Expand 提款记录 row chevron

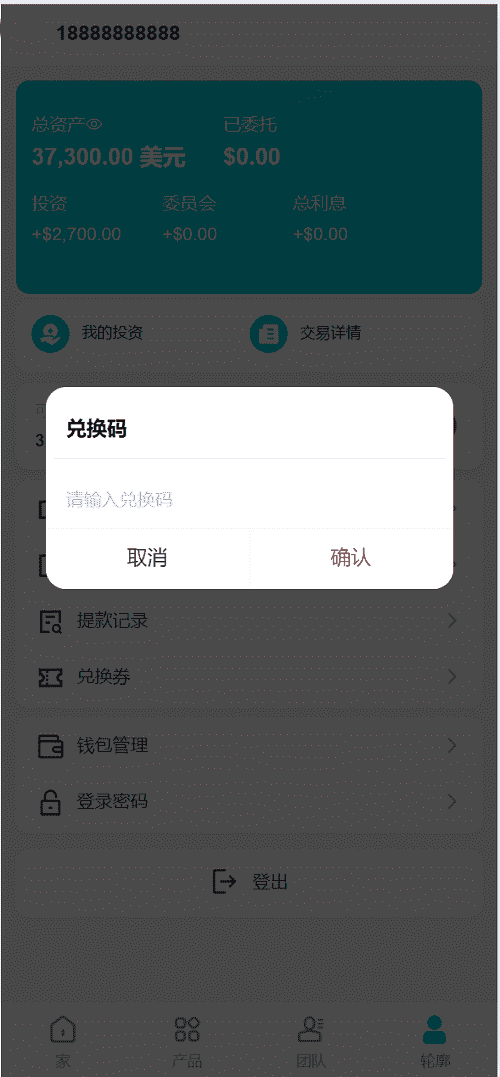452,622
